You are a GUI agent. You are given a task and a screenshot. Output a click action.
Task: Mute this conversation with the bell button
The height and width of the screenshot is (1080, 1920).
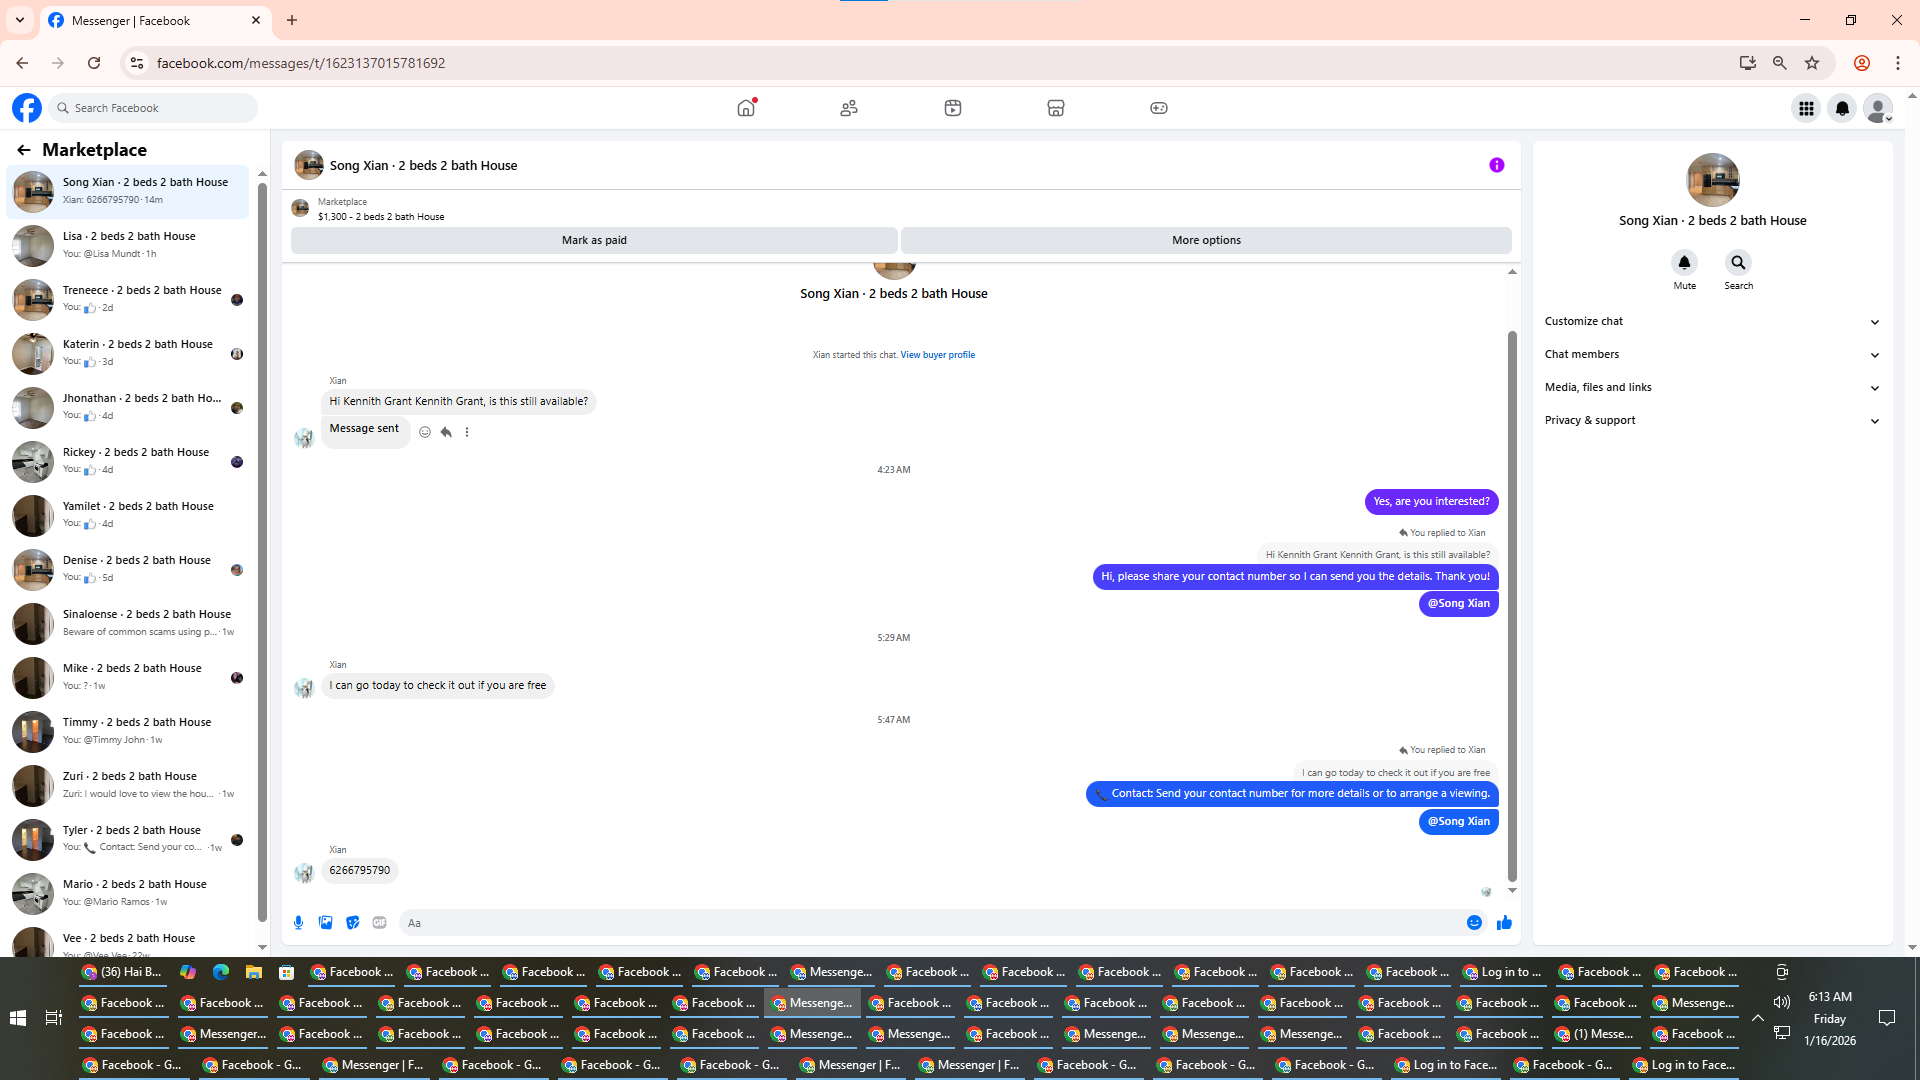click(x=1684, y=262)
